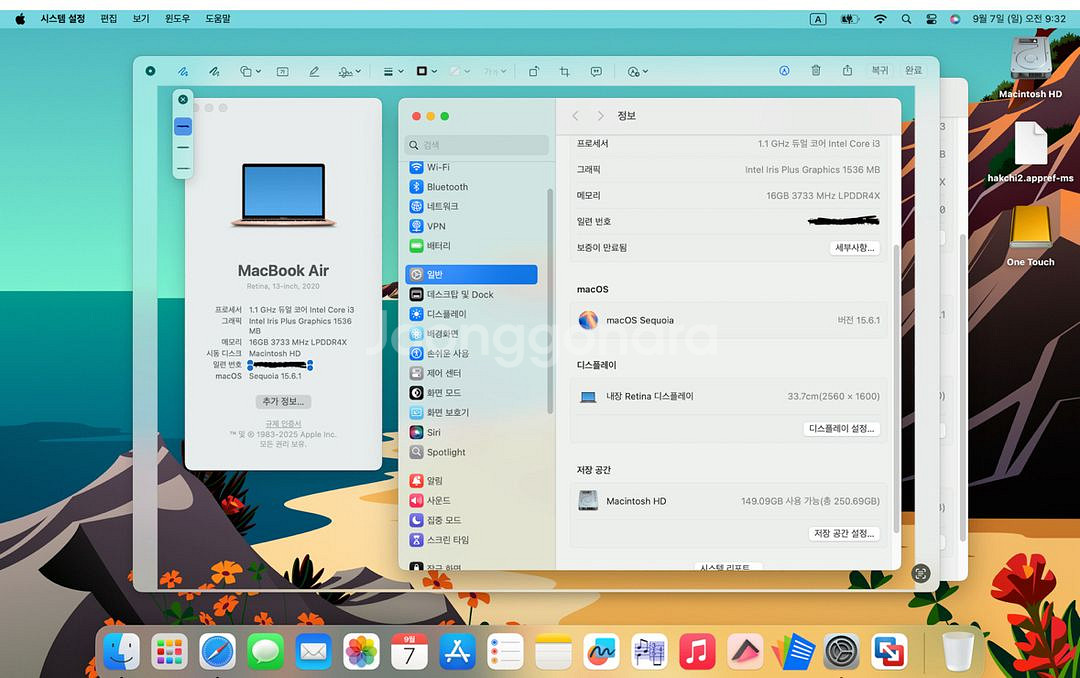
Task: Expand the Shapes tool dropdown
Action: pos(250,72)
